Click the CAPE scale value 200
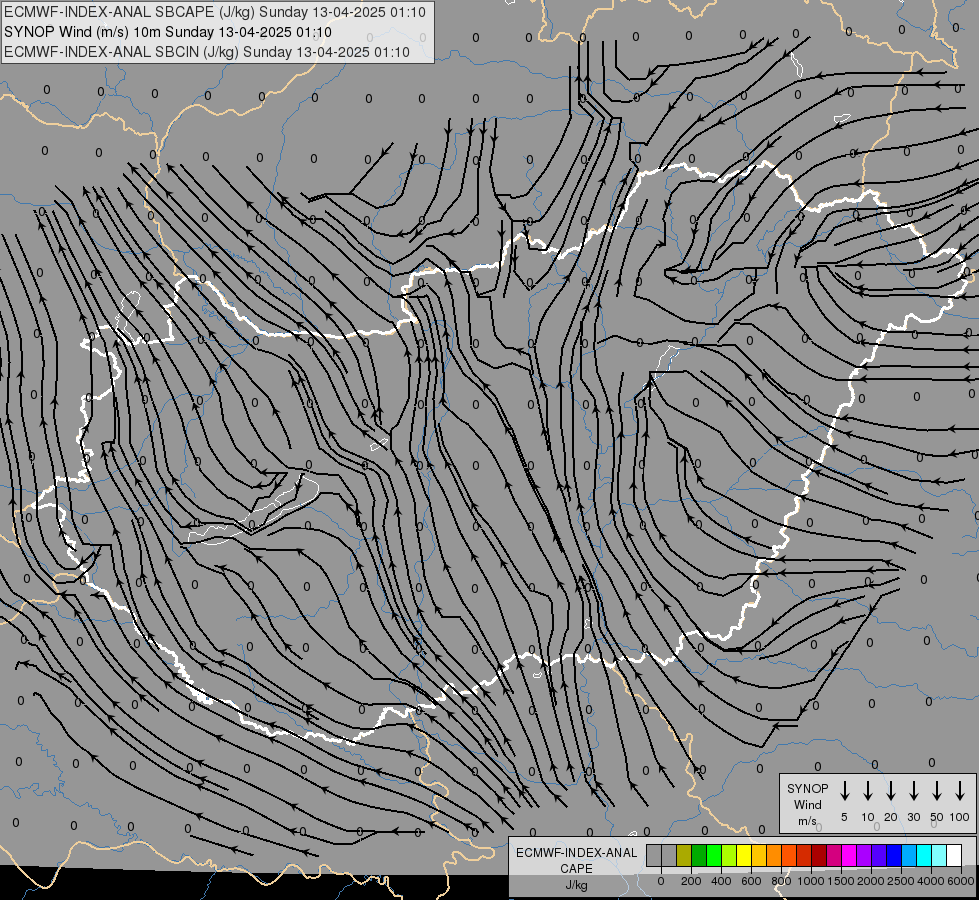Viewport: 979px width, 900px height. [691, 881]
